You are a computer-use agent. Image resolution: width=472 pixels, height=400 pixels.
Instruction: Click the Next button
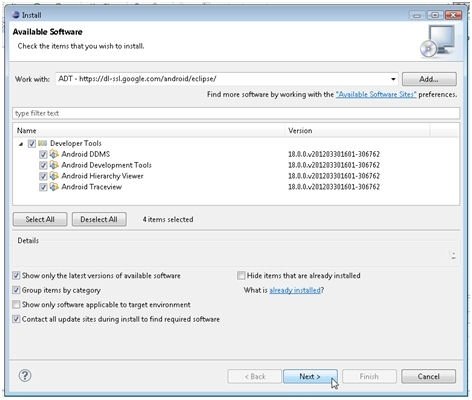[x=310, y=377]
